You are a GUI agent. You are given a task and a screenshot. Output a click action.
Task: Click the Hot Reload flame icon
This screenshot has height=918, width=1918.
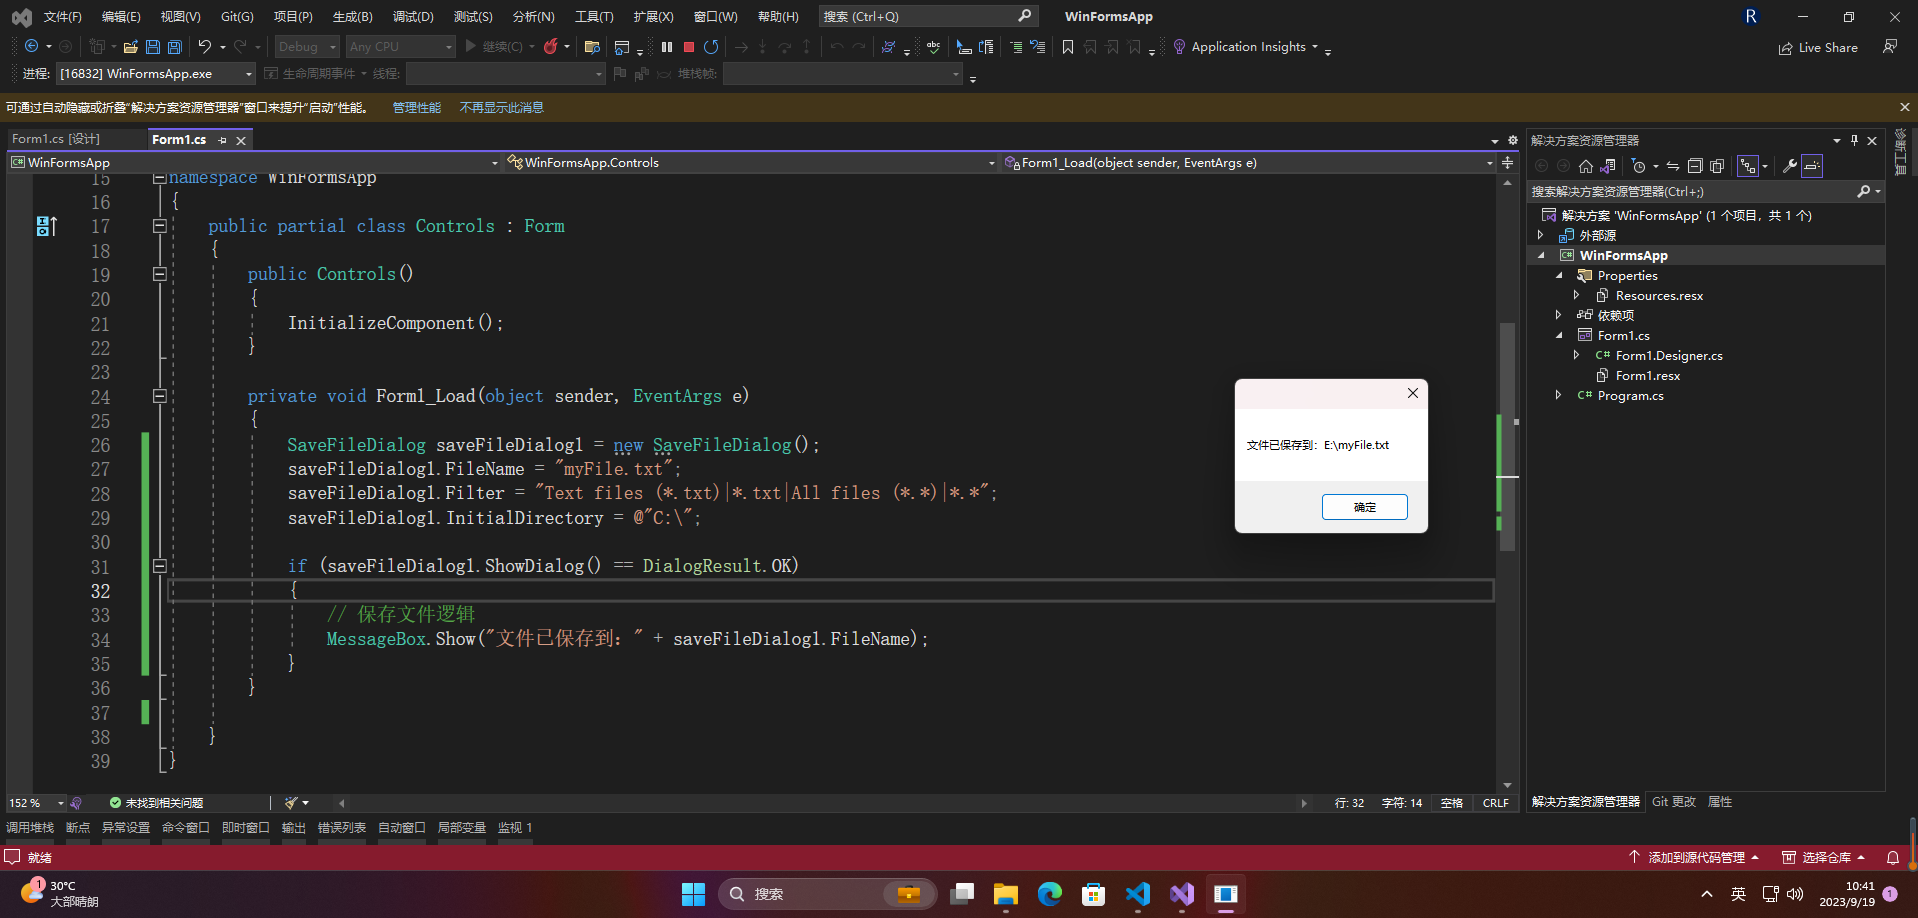coord(550,47)
